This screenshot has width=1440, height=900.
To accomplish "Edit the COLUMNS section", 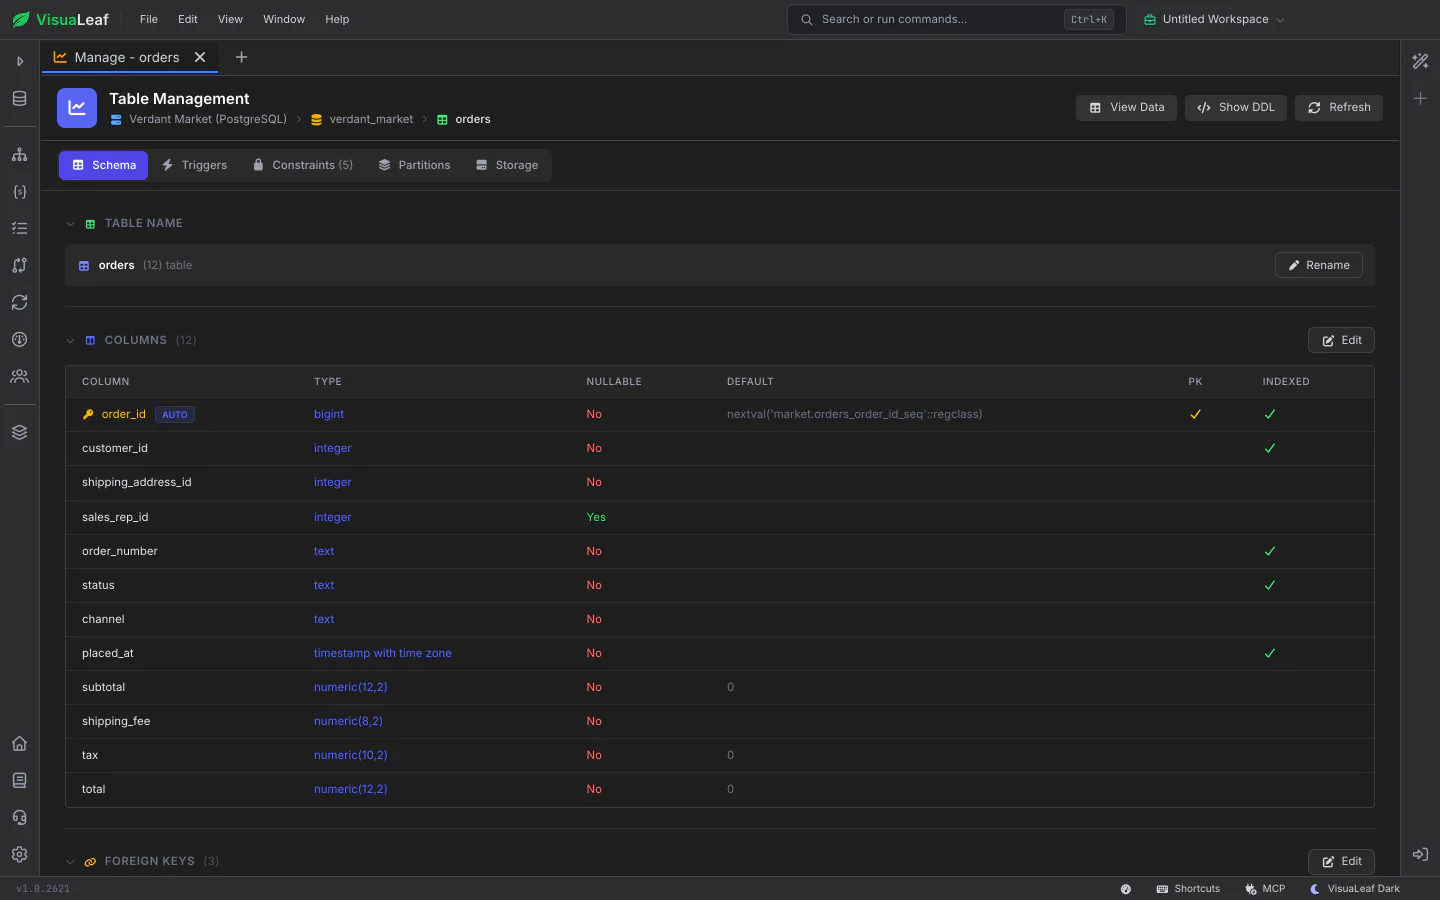I will [x=1341, y=341].
